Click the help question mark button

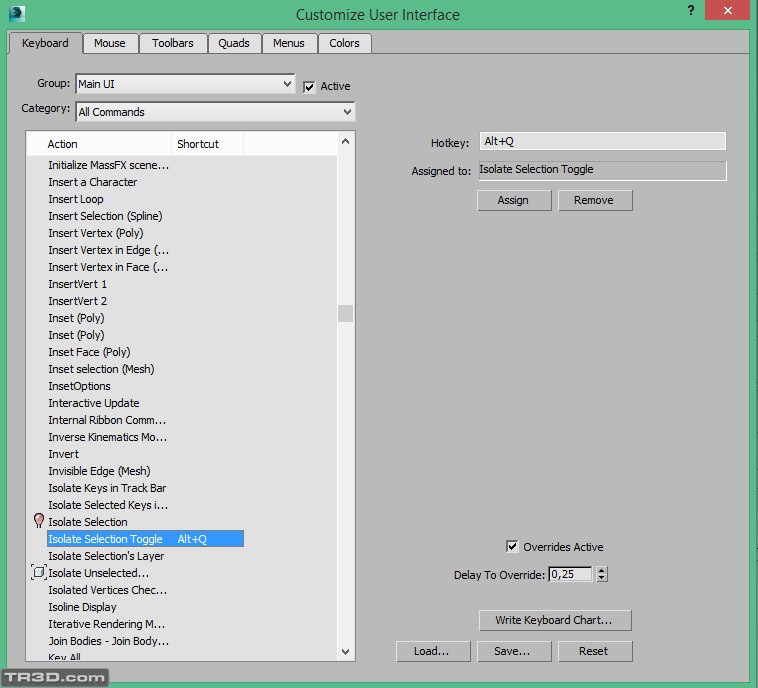[x=691, y=11]
